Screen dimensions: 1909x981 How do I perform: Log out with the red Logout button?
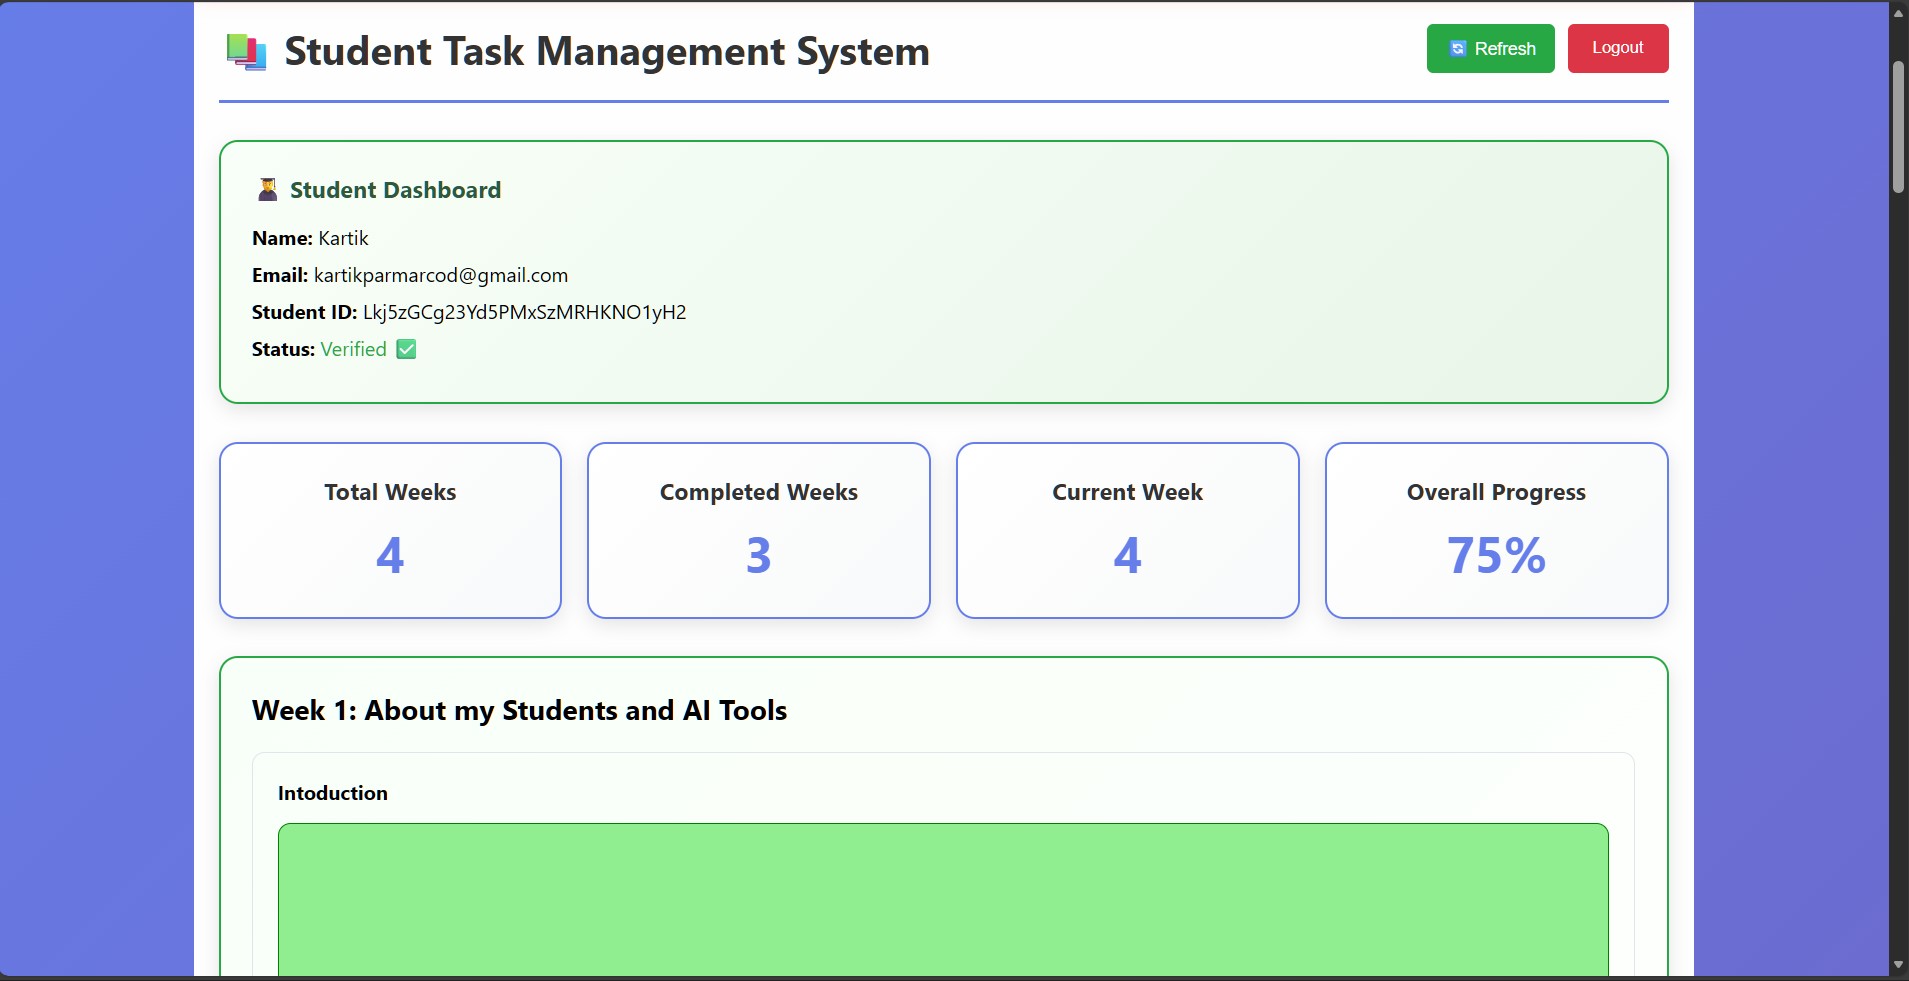(x=1617, y=48)
